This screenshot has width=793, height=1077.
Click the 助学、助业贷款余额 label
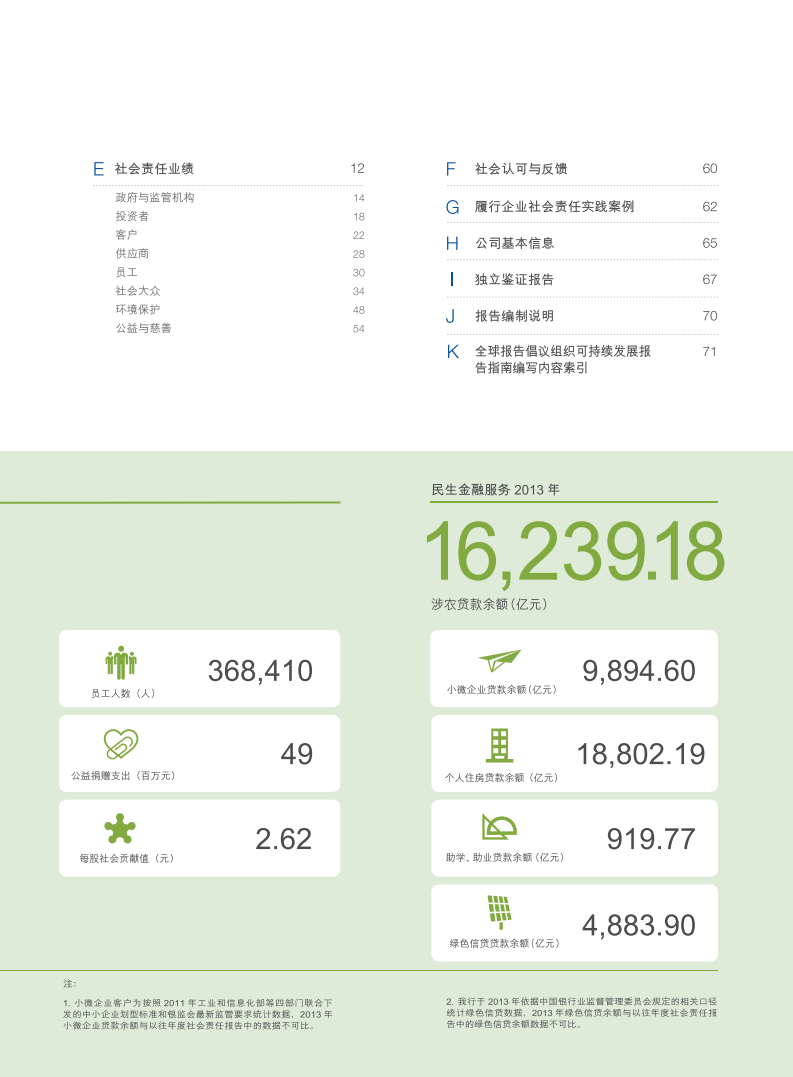pyautogui.click(x=505, y=857)
